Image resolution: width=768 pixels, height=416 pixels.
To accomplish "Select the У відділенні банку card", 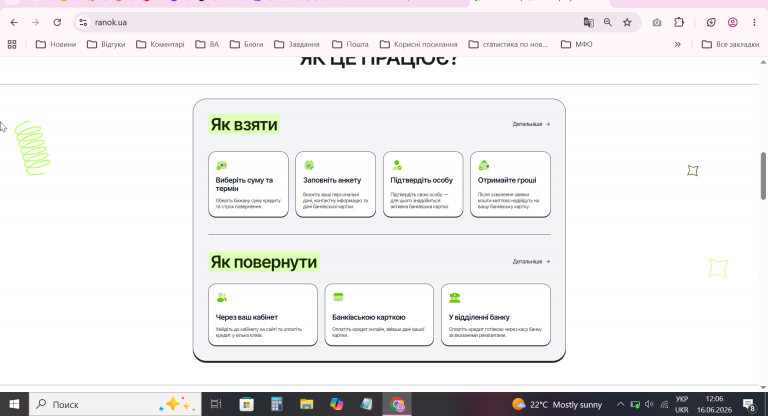I will coord(496,315).
